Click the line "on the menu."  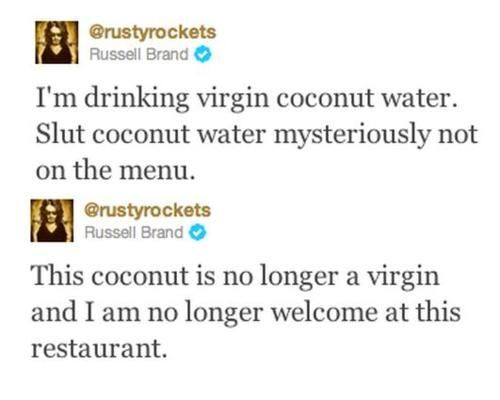[115, 170]
